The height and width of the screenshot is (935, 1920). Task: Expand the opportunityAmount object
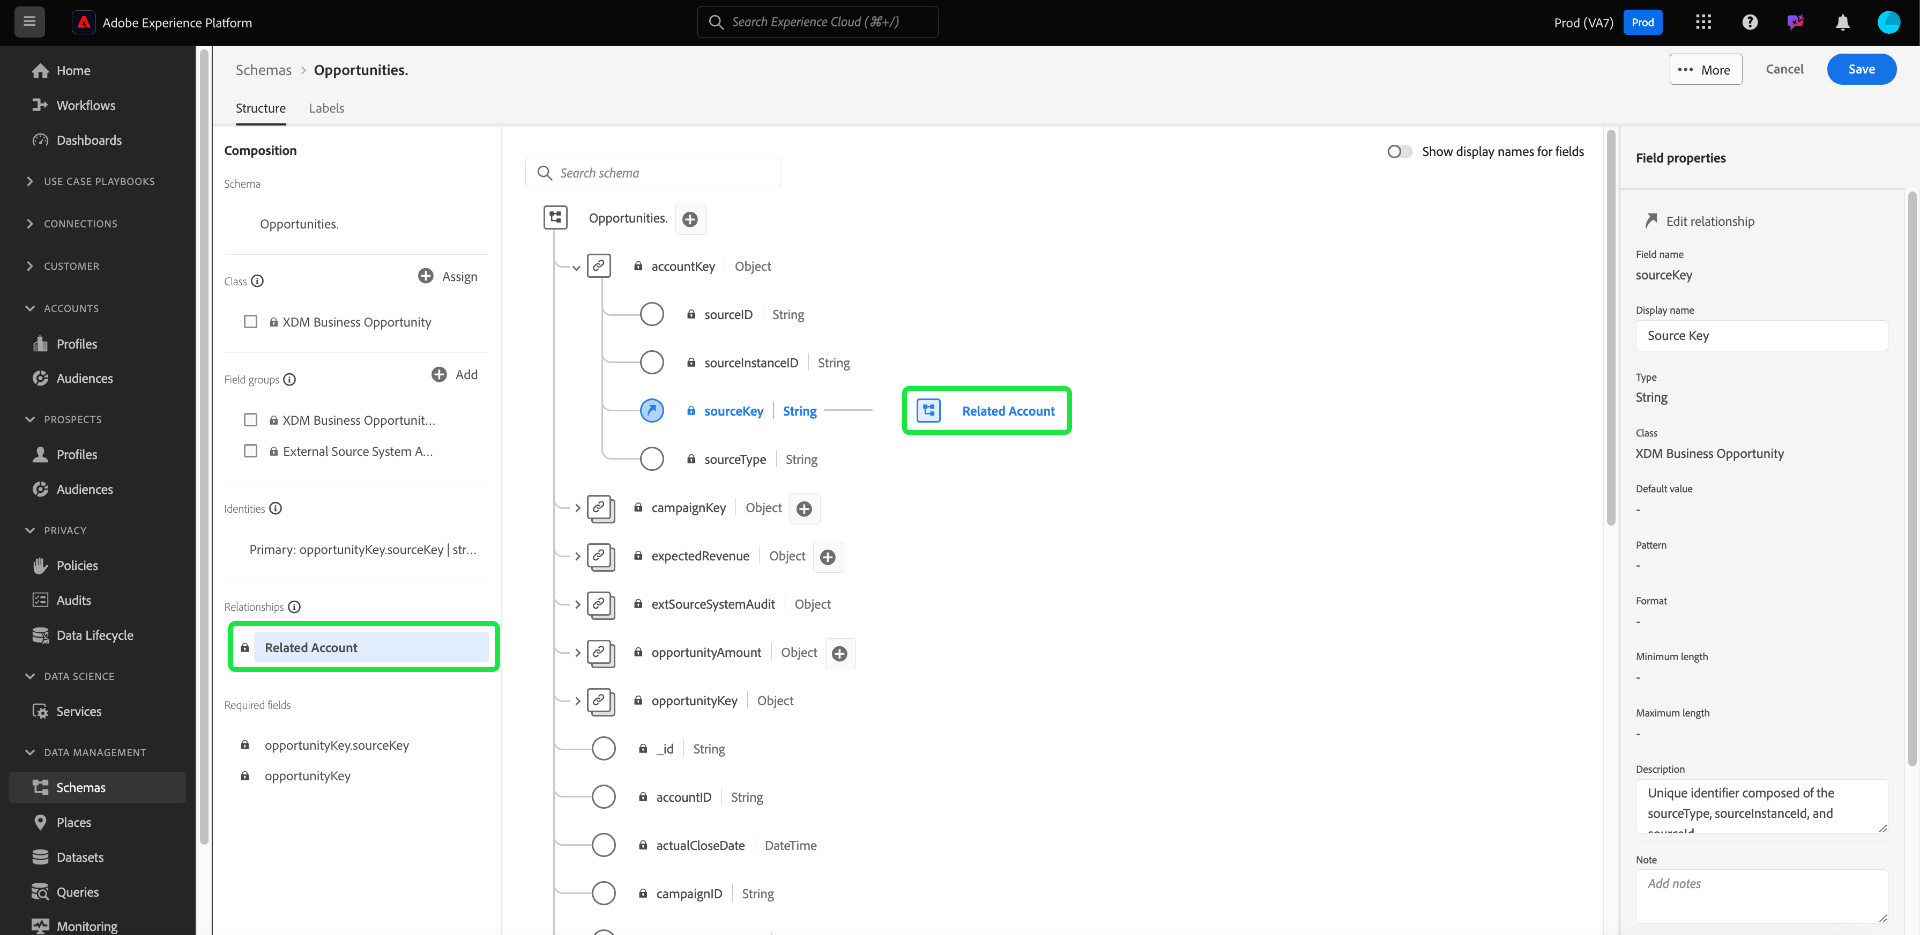coord(578,654)
